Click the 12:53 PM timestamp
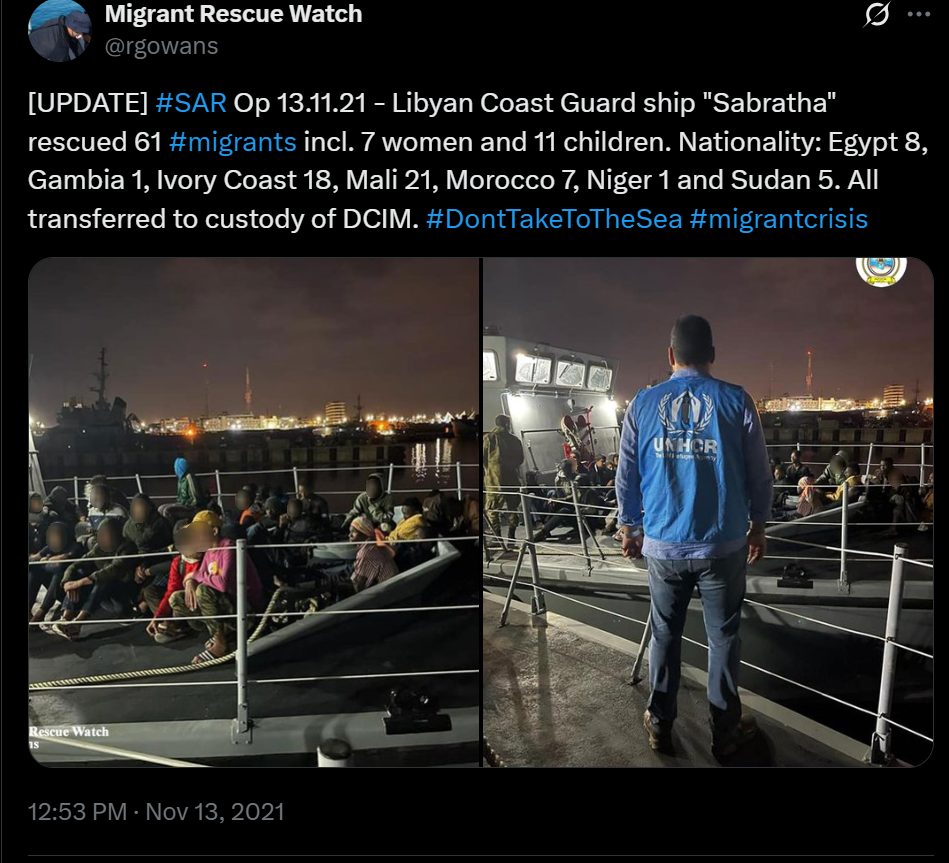Screen dimensions: 949x863 pyautogui.click(x=77, y=812)
